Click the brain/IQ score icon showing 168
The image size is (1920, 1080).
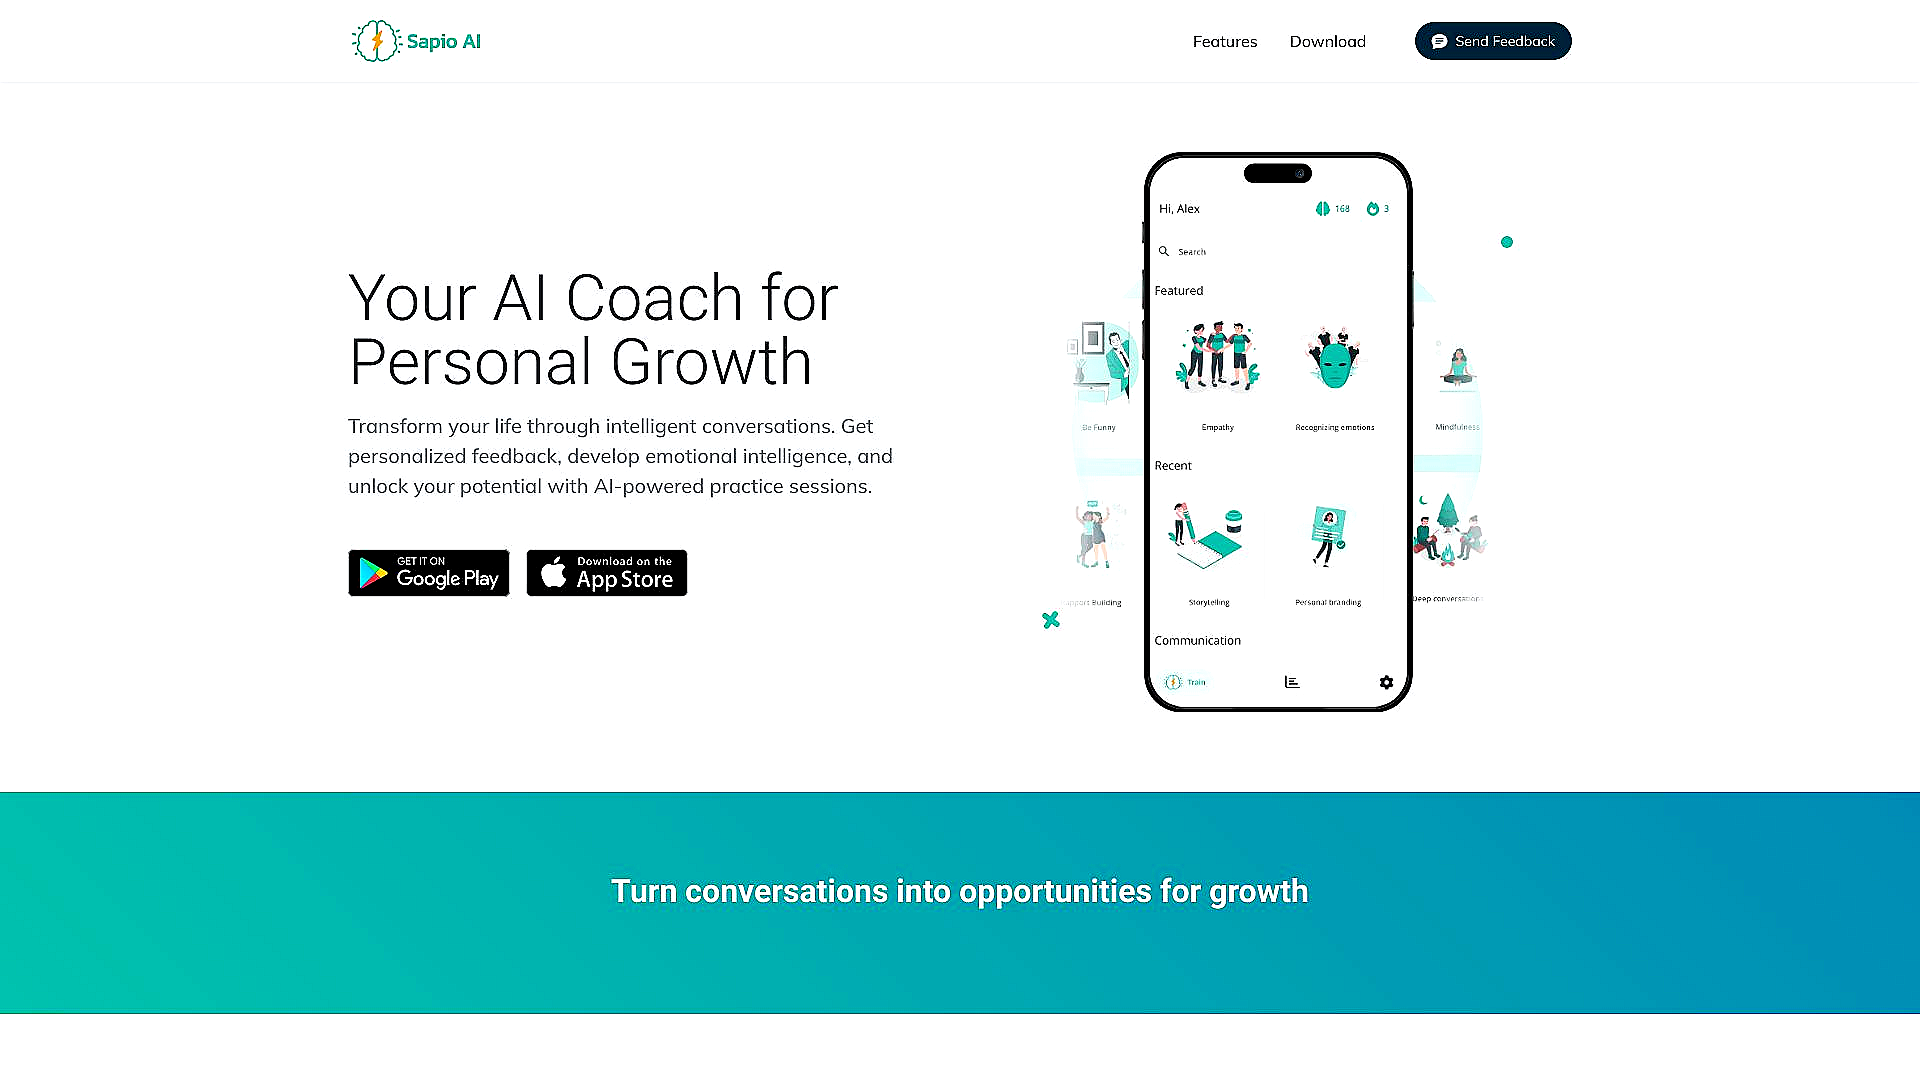pyautogui.click(x=1323, y=208)
